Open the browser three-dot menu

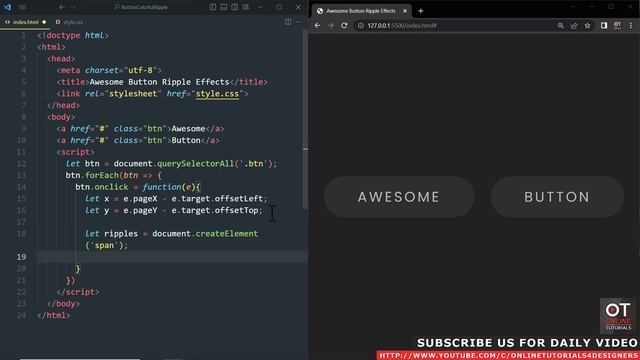631,25
